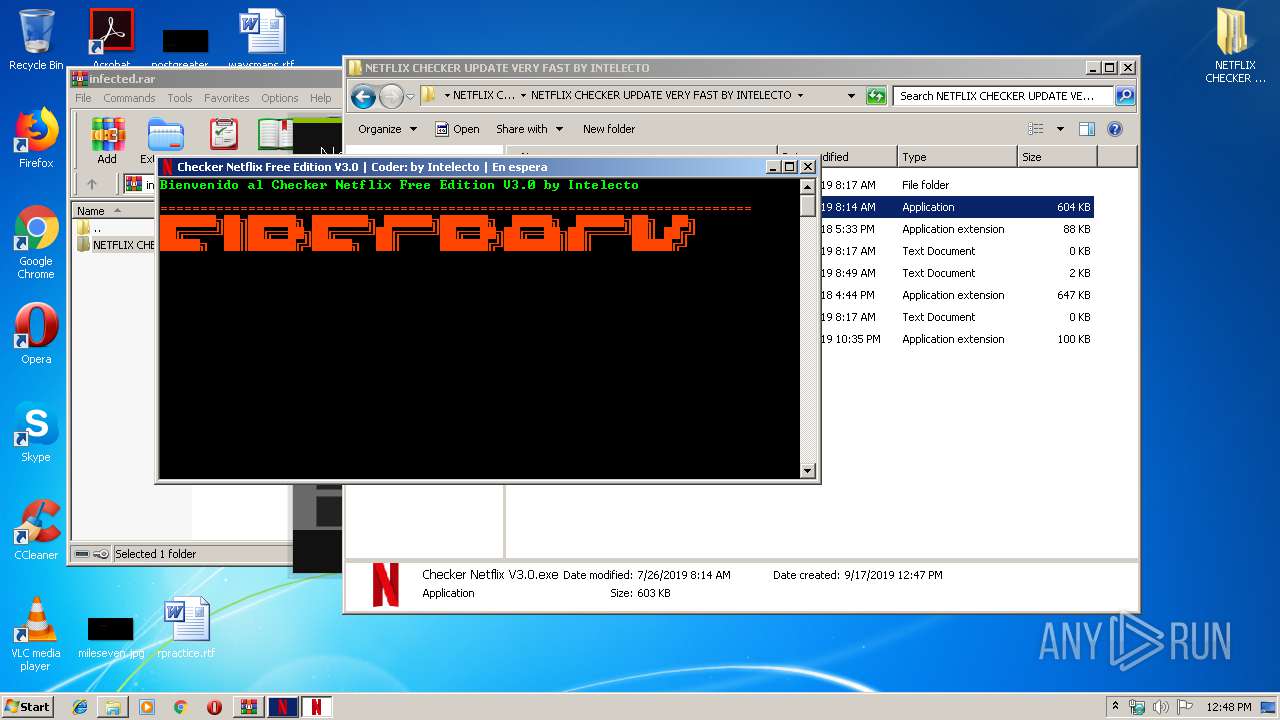This screenshot has width=1280, height=720.
Task: Open Organize dropdown in Explorer
Action: tap(387, 129)
